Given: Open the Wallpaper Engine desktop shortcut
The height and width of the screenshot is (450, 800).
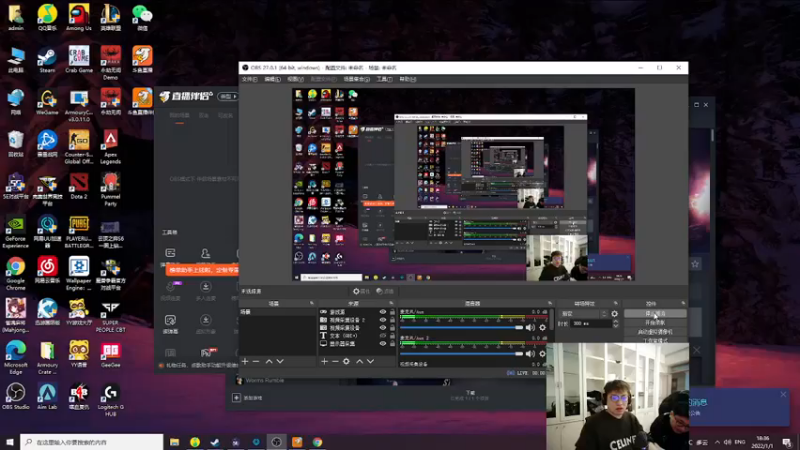Looking at the screenshot, I should [x=79, y=274].
